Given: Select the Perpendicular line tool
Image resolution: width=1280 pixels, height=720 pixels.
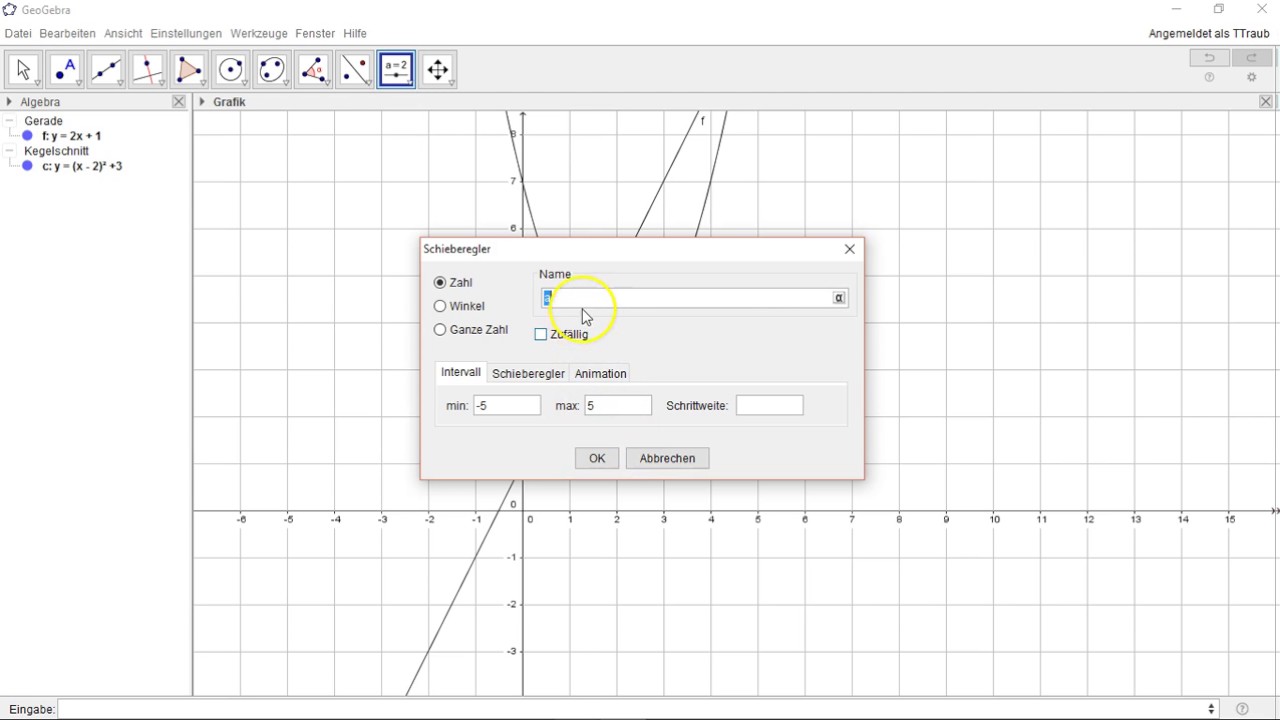Looking at the screenshot, I should click(148, 69).
